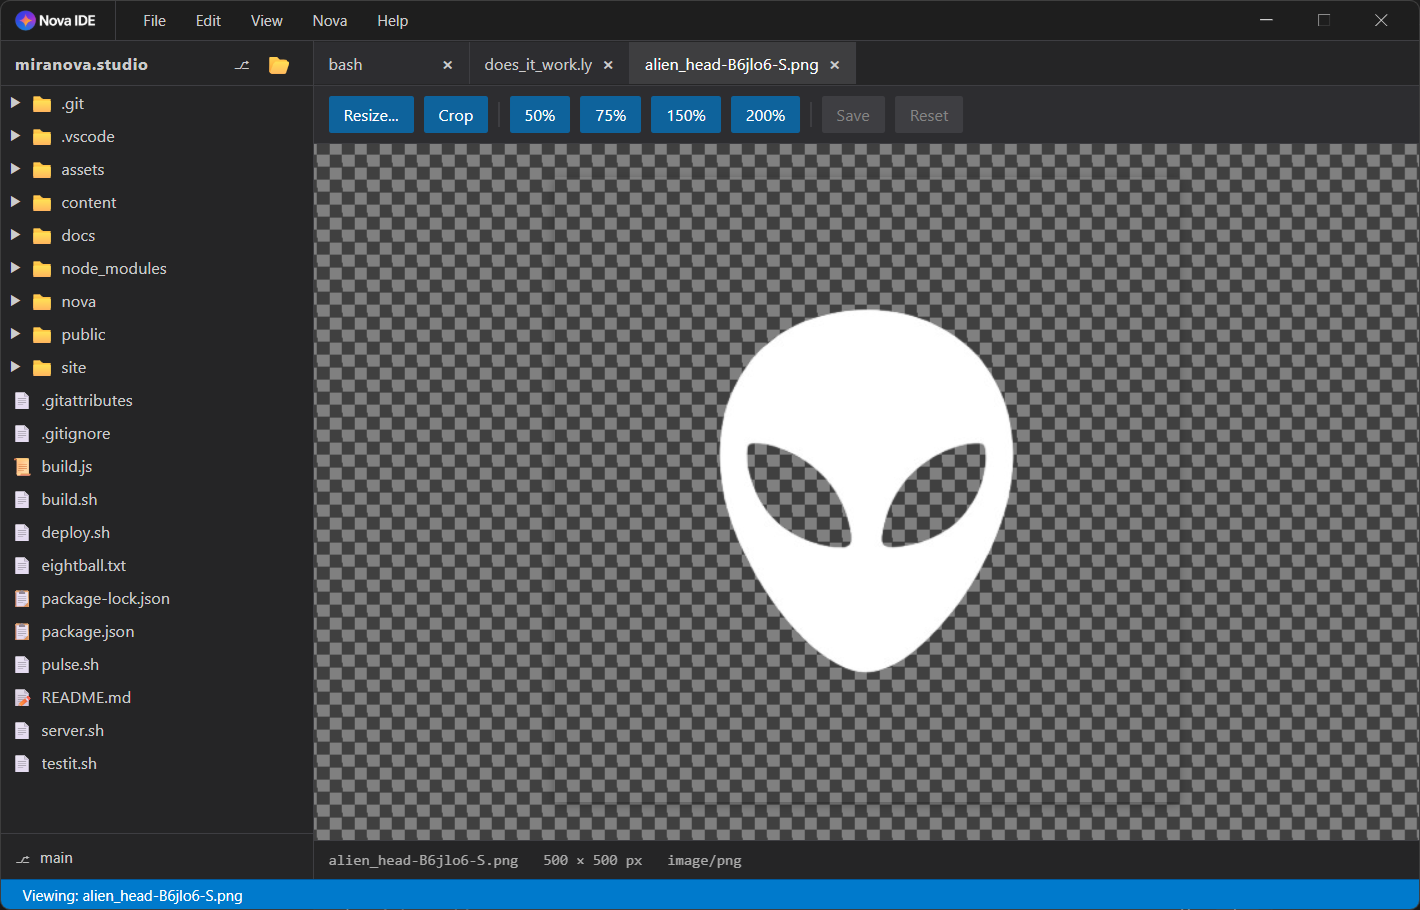Click the package.json file icon
The image size is (1420, 910).
coord(22,631)
